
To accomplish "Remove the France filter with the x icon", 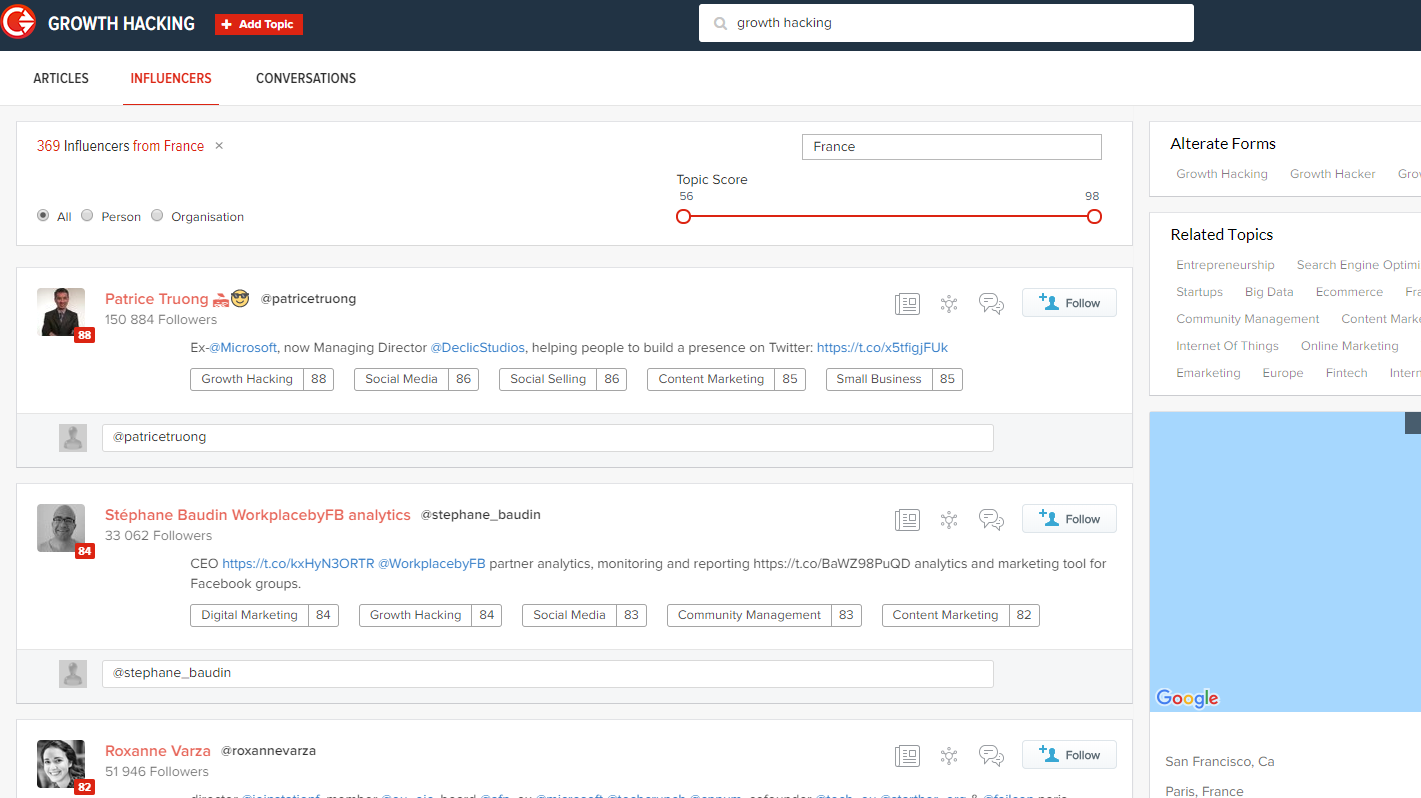I will [219, 146].
